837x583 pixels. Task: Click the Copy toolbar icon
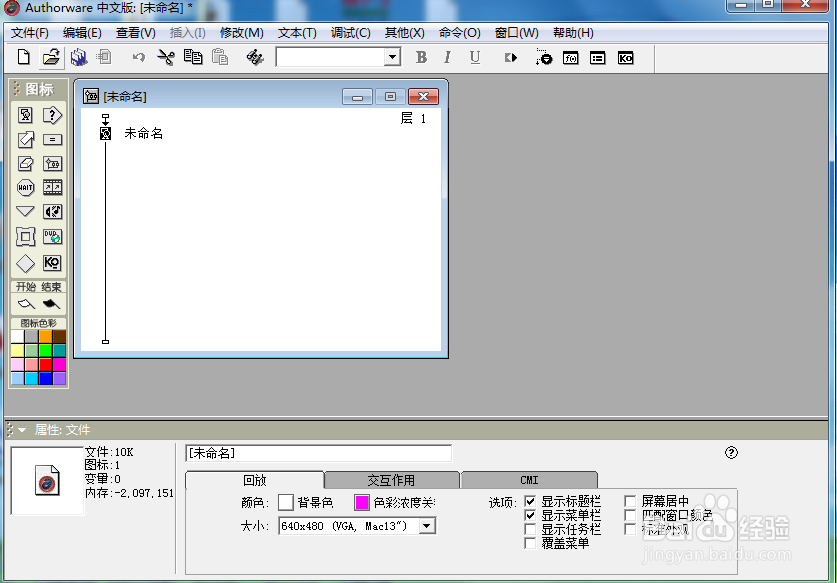193,57
